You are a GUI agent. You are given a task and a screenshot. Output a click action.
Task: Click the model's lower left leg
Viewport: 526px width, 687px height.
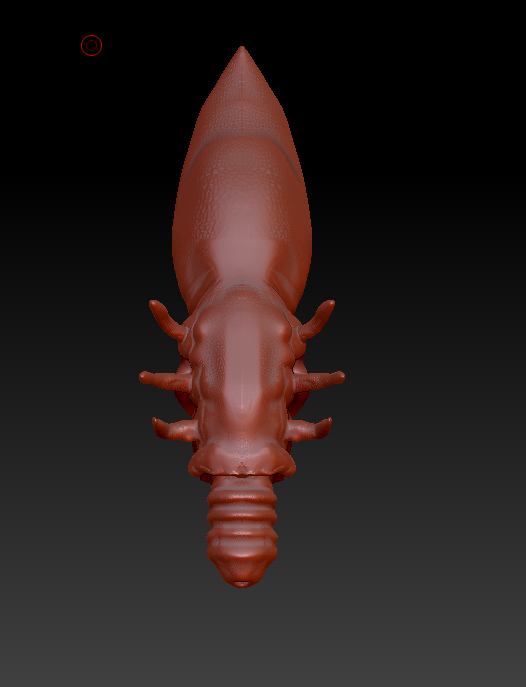(174, 429)
